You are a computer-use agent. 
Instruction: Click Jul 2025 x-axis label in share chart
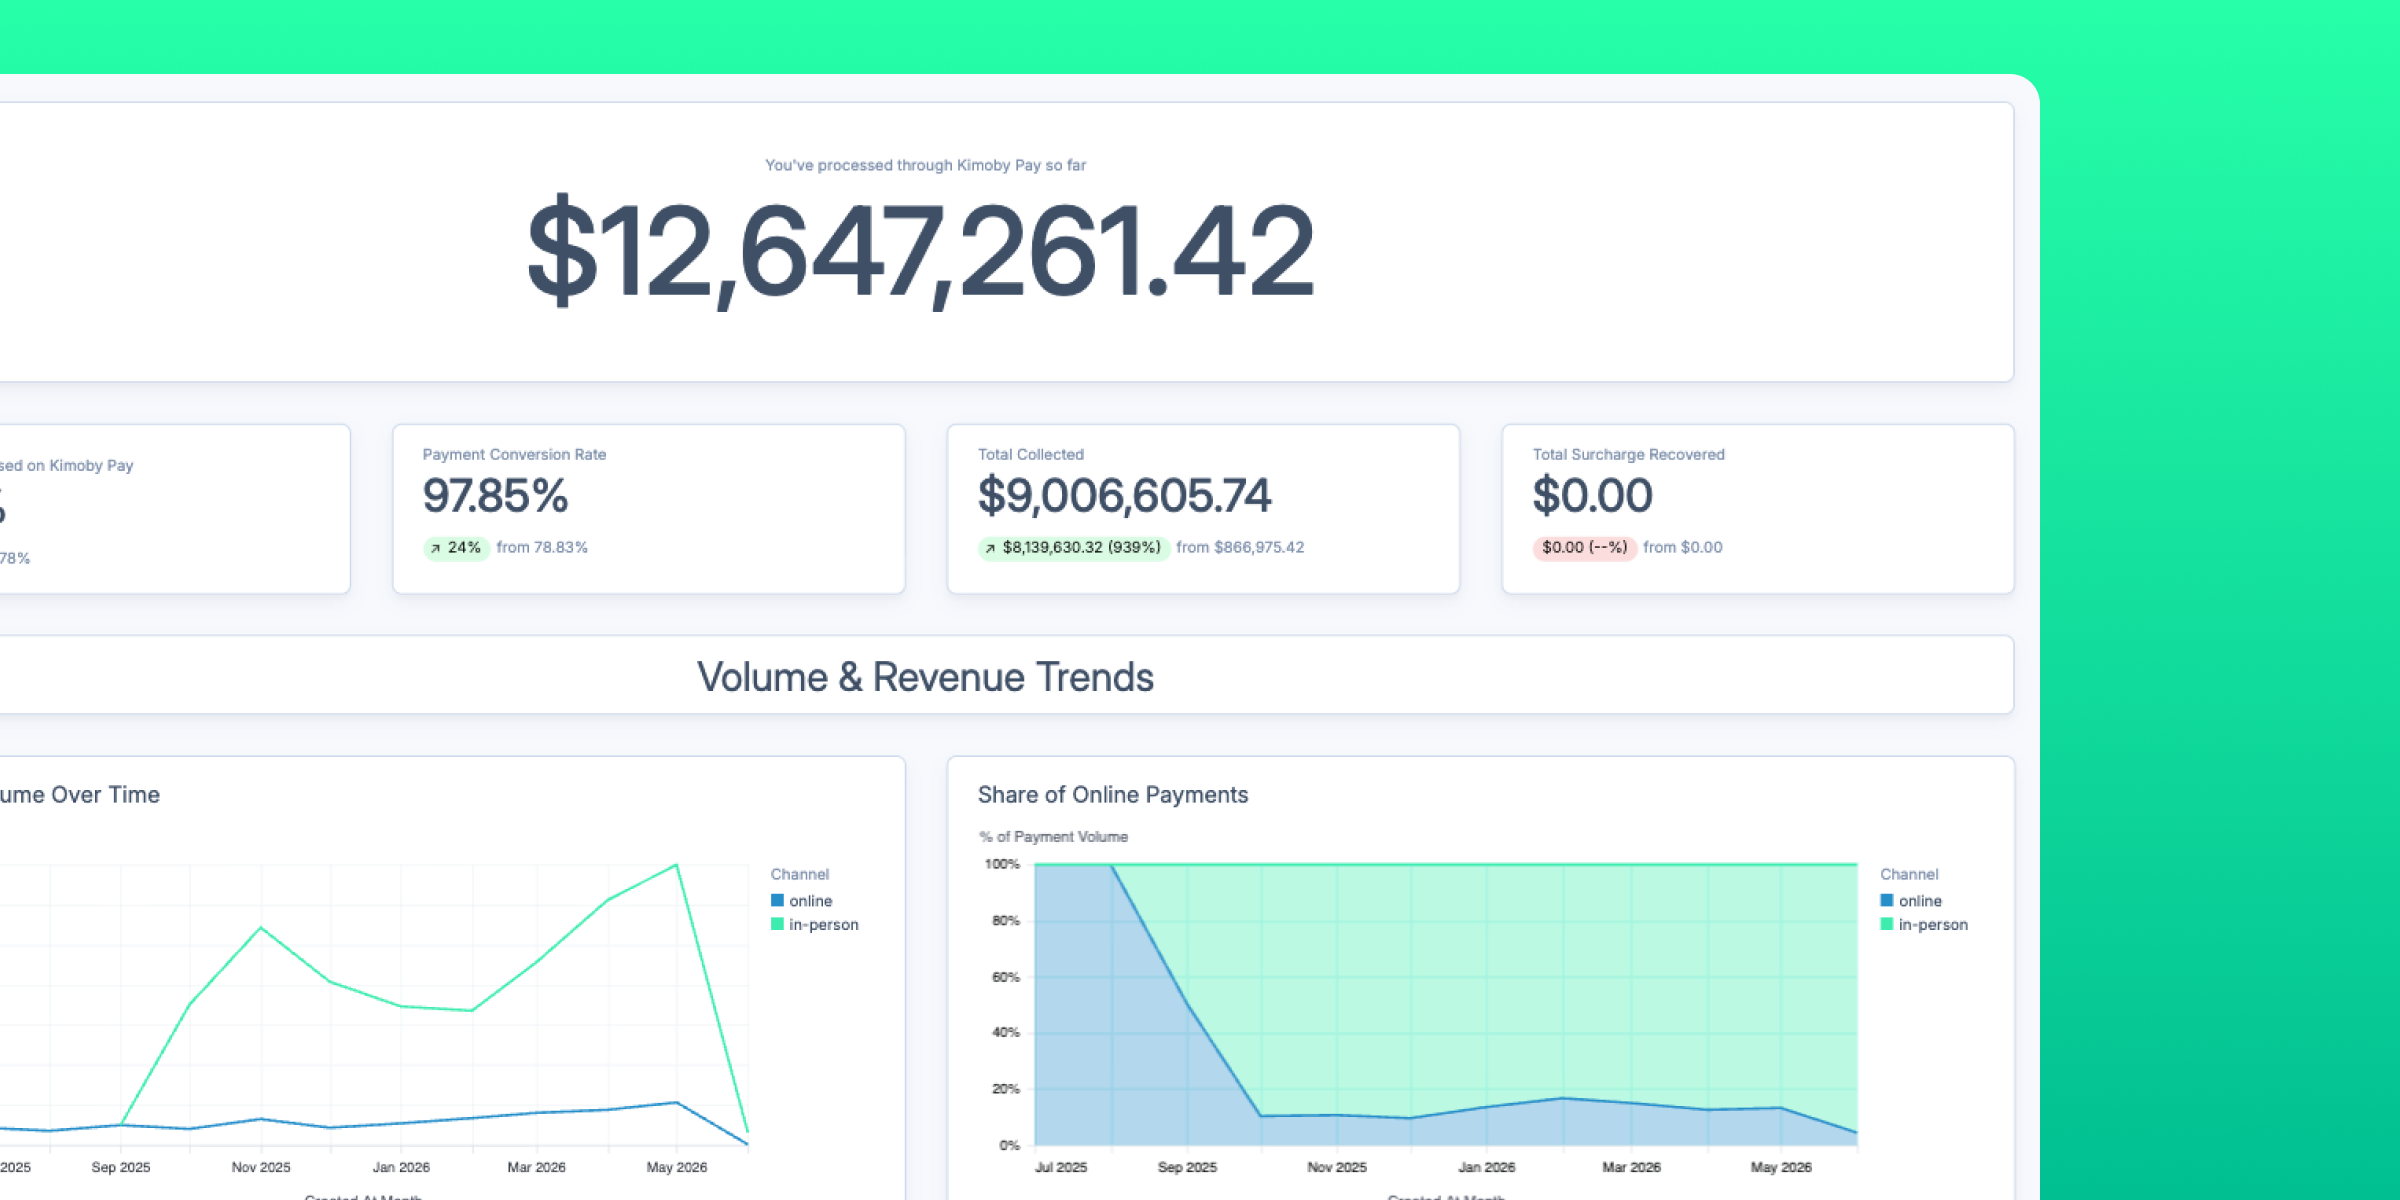(1061, 1167)
